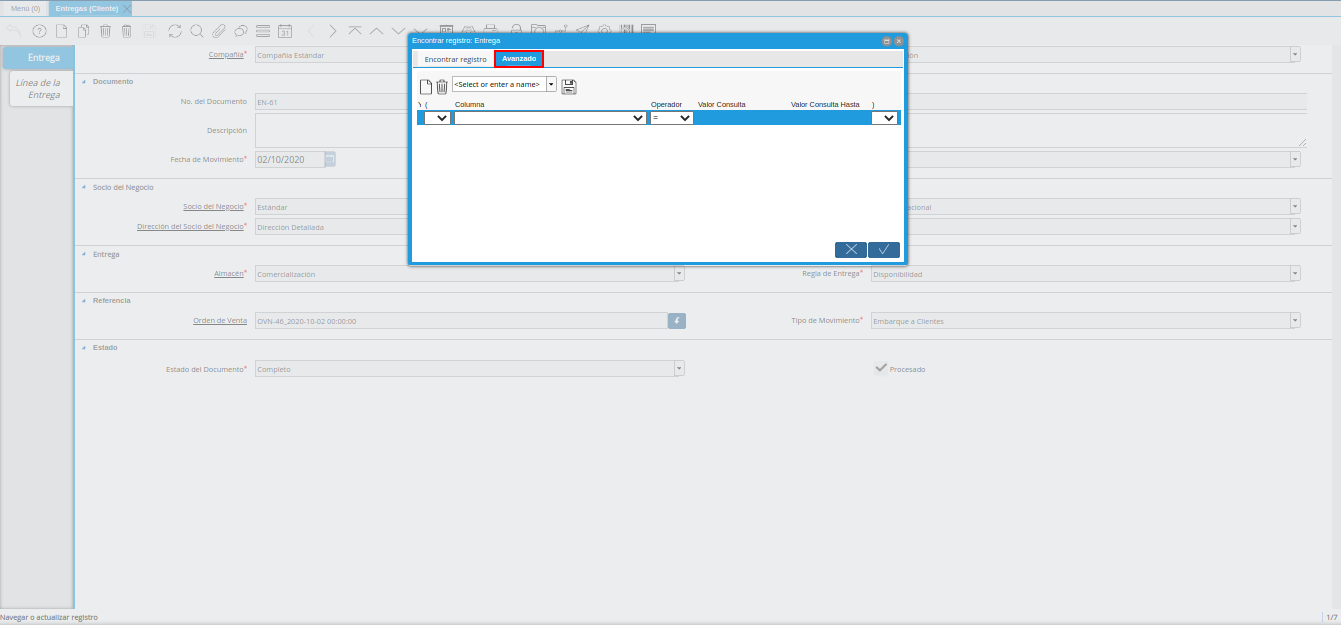Screen dimensions: 1341x625
Task: Create a new record with the blank page icon
Action: click(x=61, y=31)
